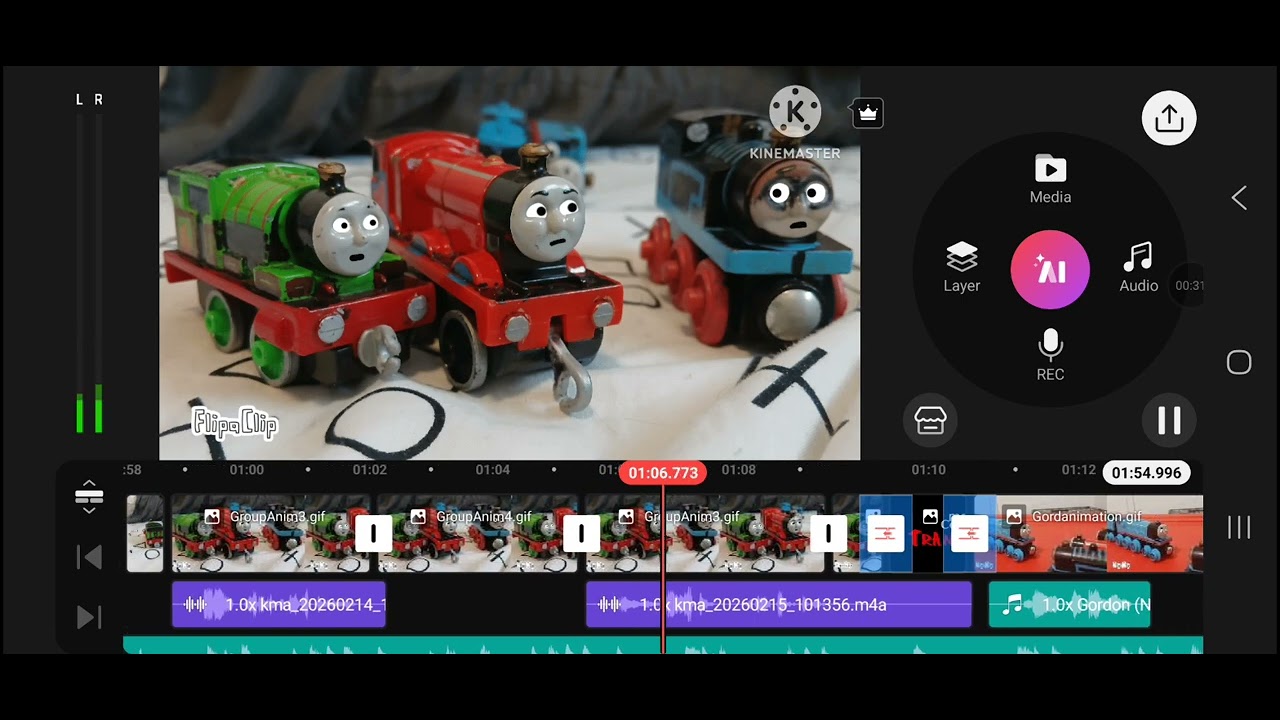Open the asset store
Viewport: 1280px width, 720px height.
[930, 420]
